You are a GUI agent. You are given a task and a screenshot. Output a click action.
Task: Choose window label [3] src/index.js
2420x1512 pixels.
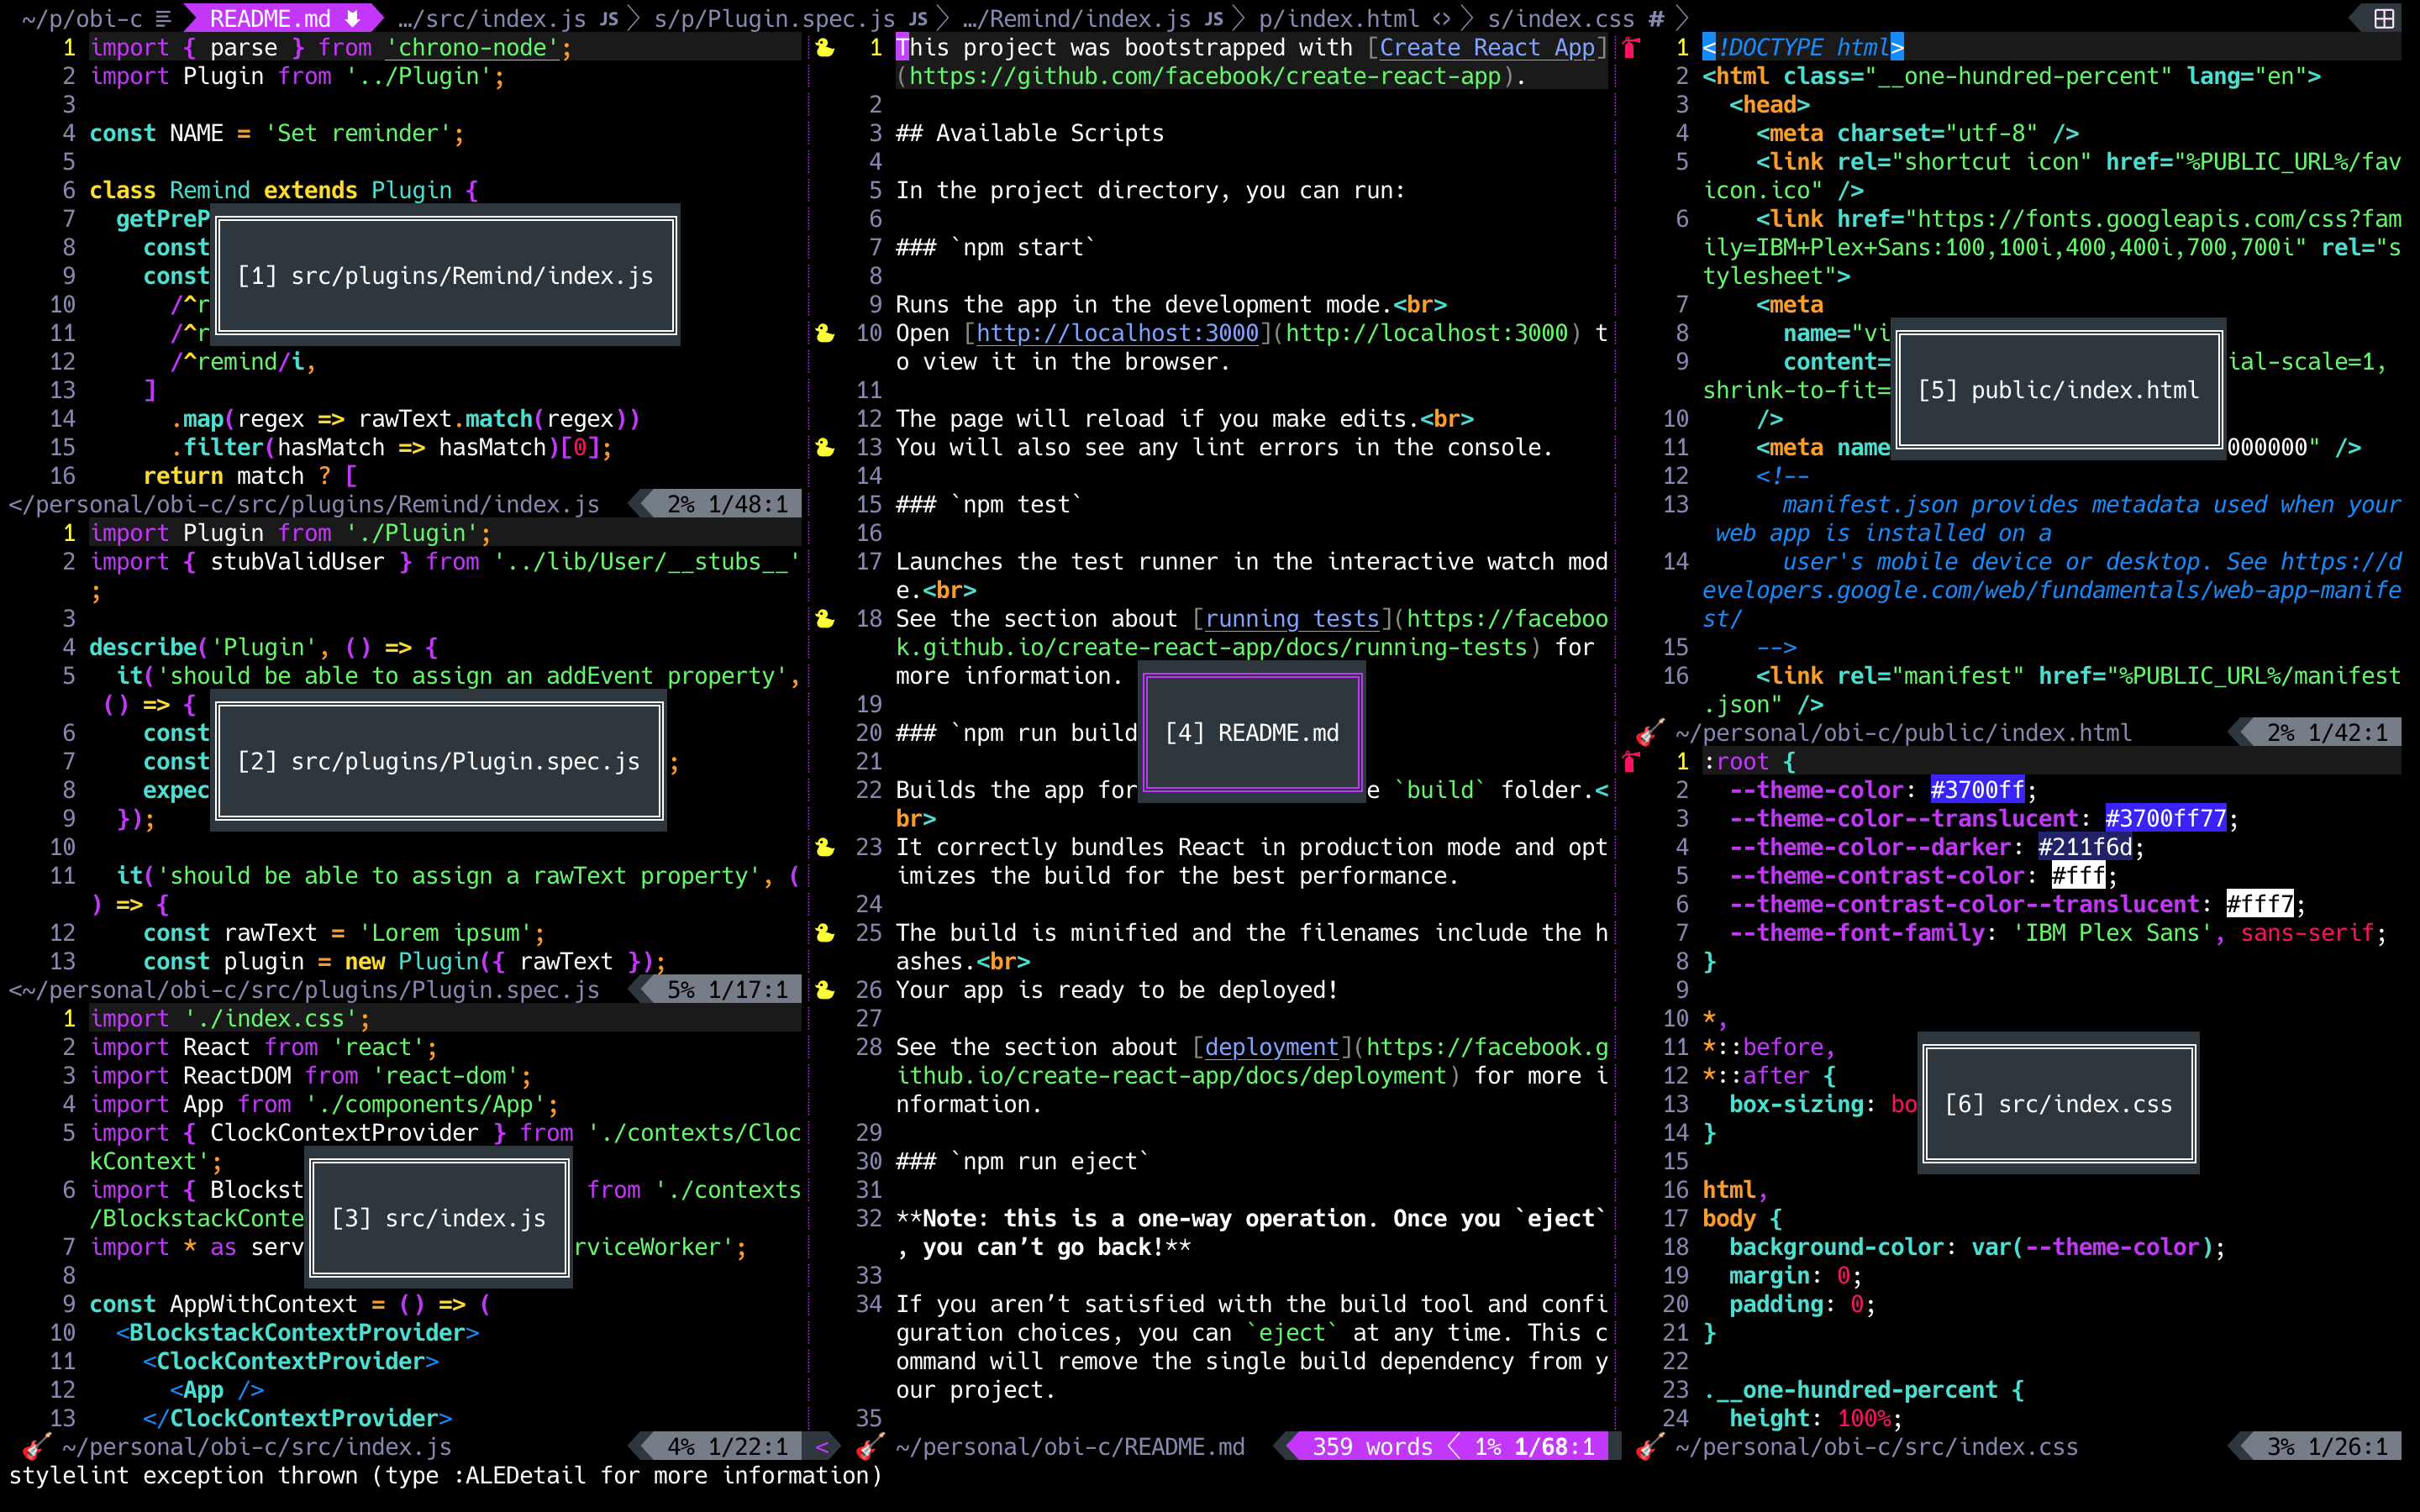pyautogui.click(x=439, y=1218)
